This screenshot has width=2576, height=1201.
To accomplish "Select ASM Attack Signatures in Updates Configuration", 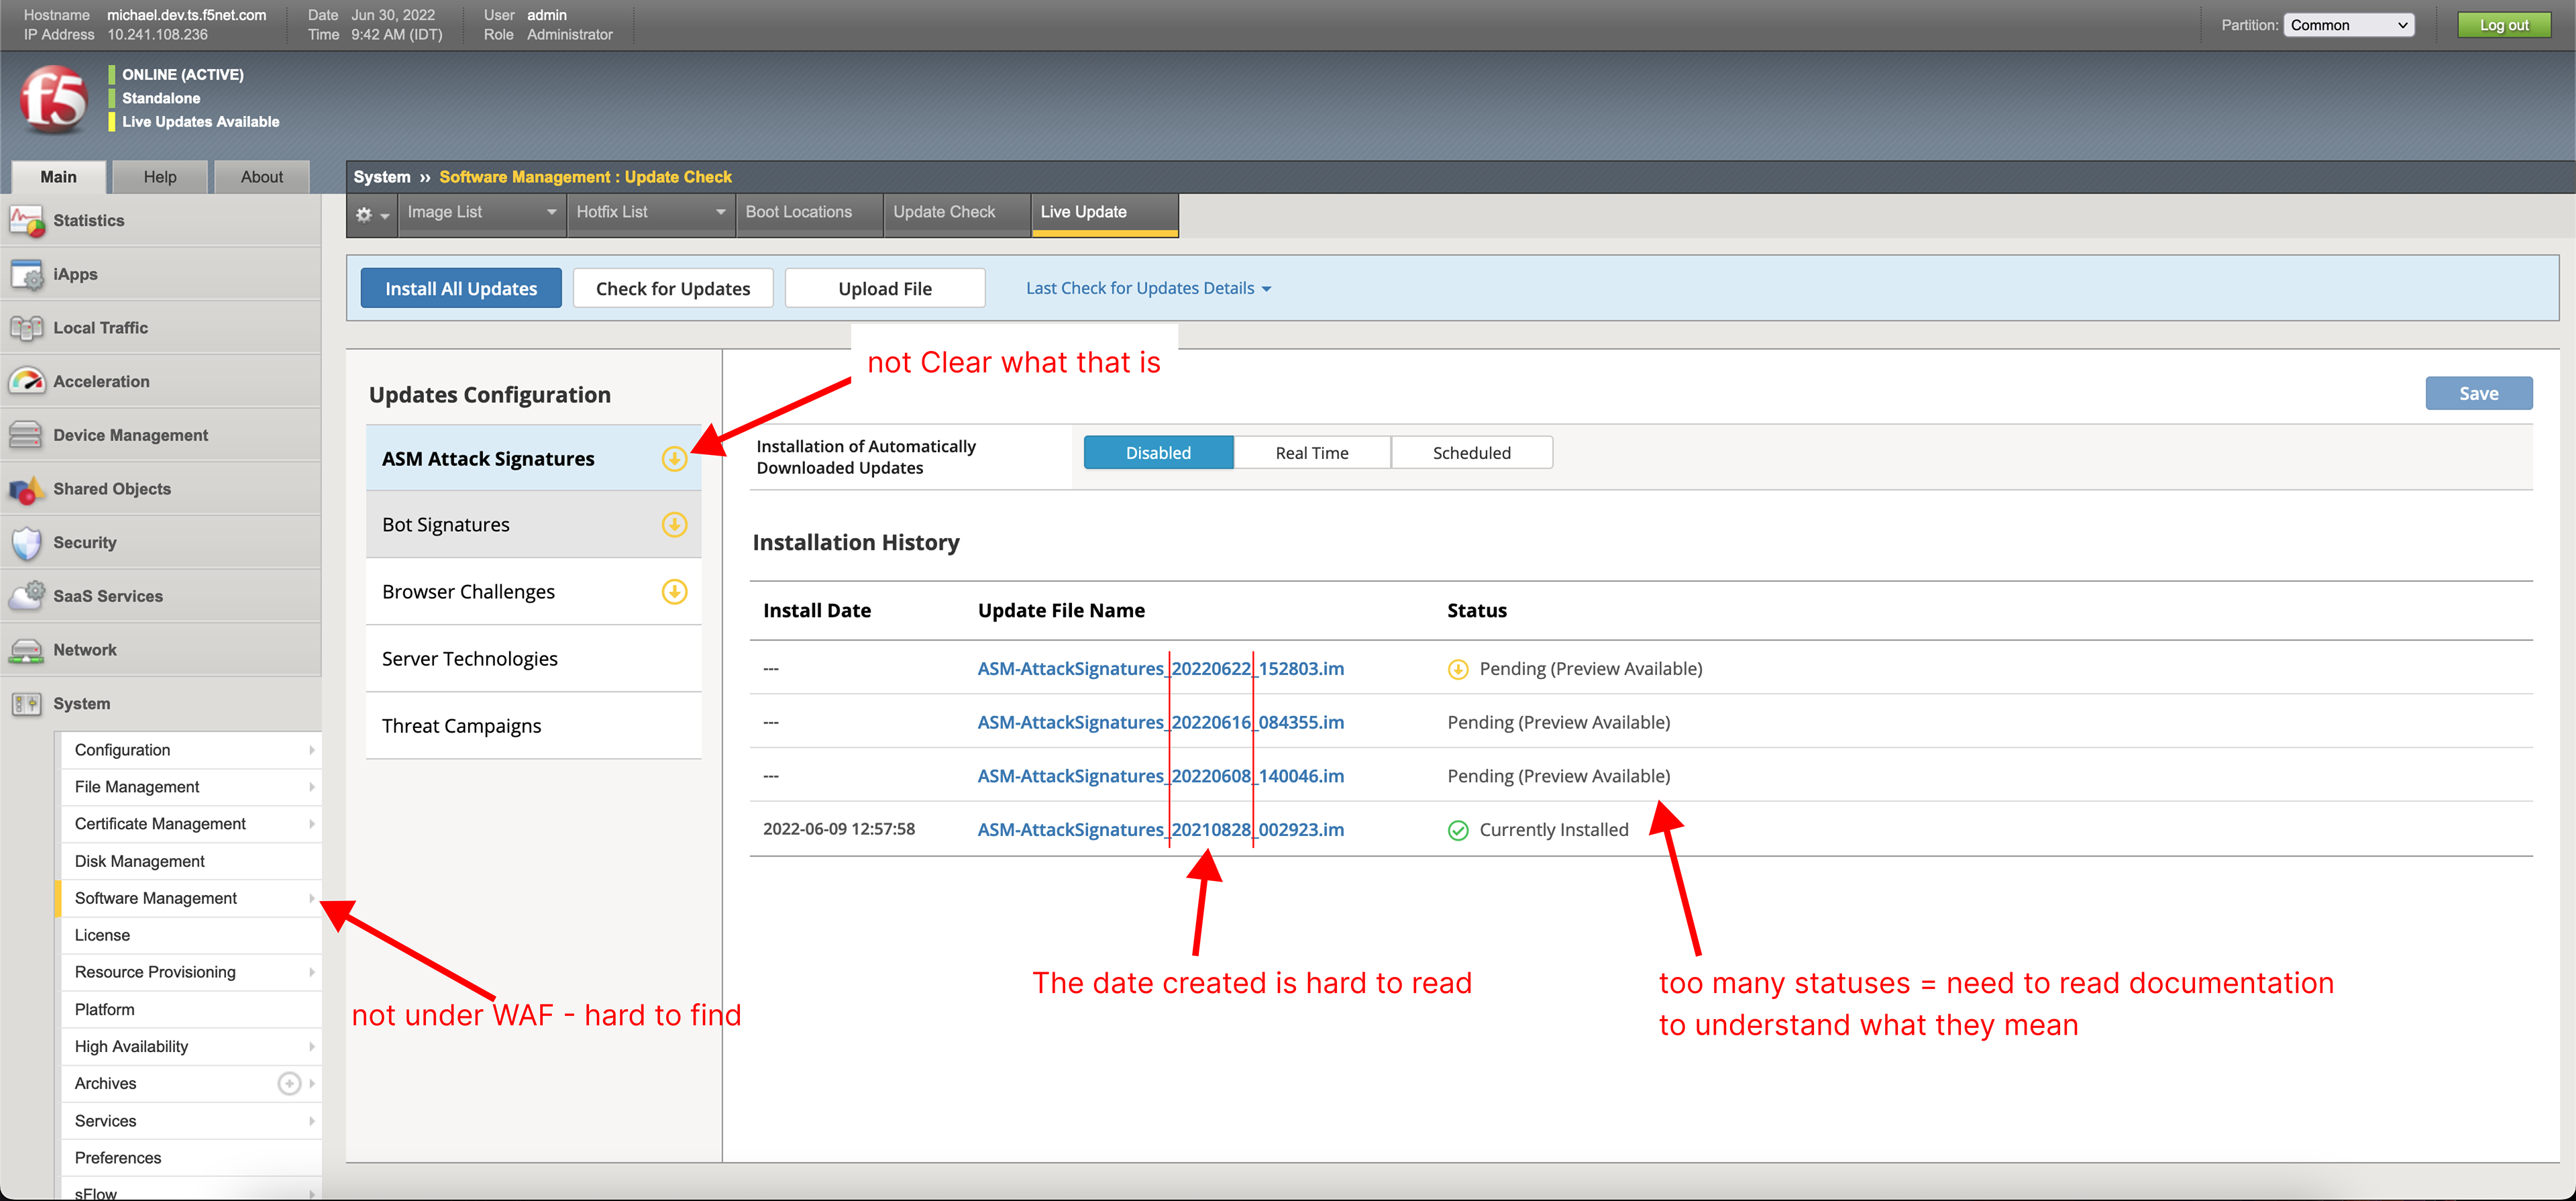I will pyautogui.click(x=533, y=459).
